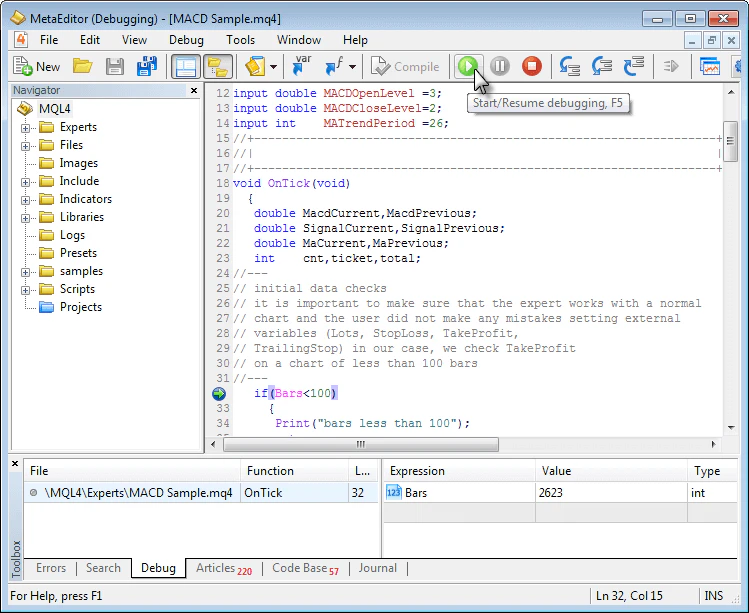Click the Save All toolbar icon
The image size is (749, 613).
pos(147,66)
